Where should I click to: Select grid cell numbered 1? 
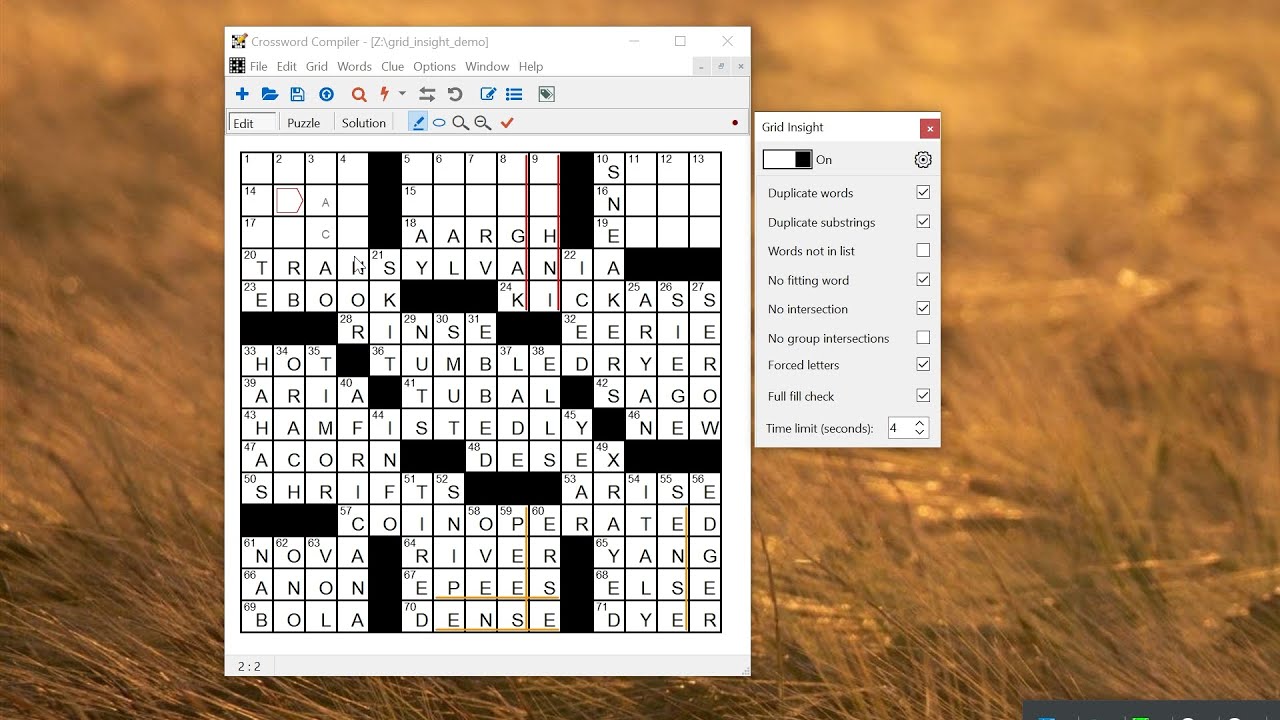click(257, 168)
